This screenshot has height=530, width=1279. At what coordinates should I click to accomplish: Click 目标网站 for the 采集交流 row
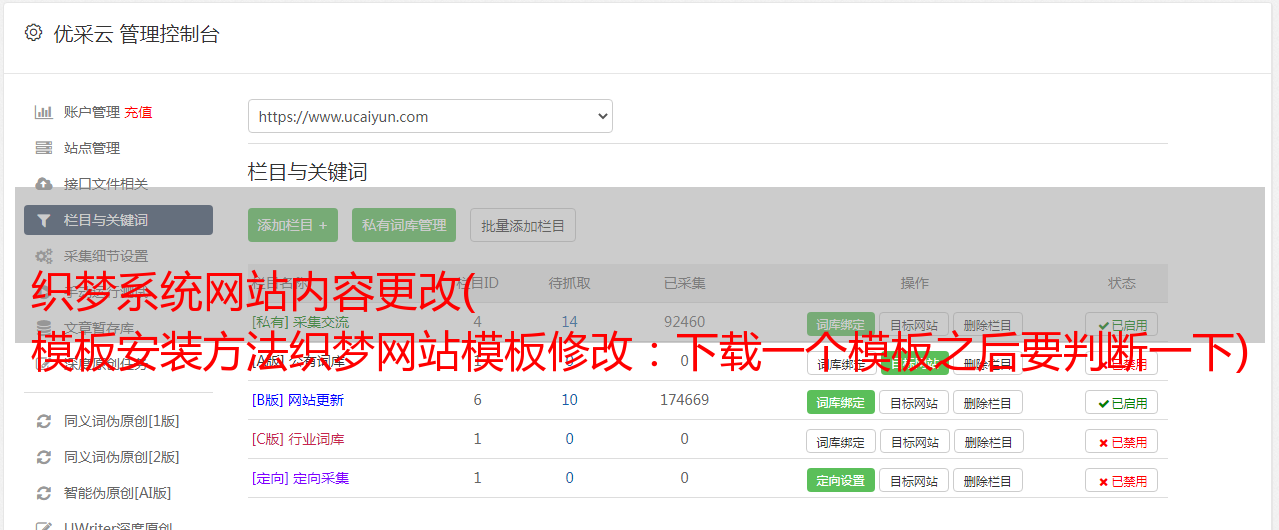(x=914, y=324)
